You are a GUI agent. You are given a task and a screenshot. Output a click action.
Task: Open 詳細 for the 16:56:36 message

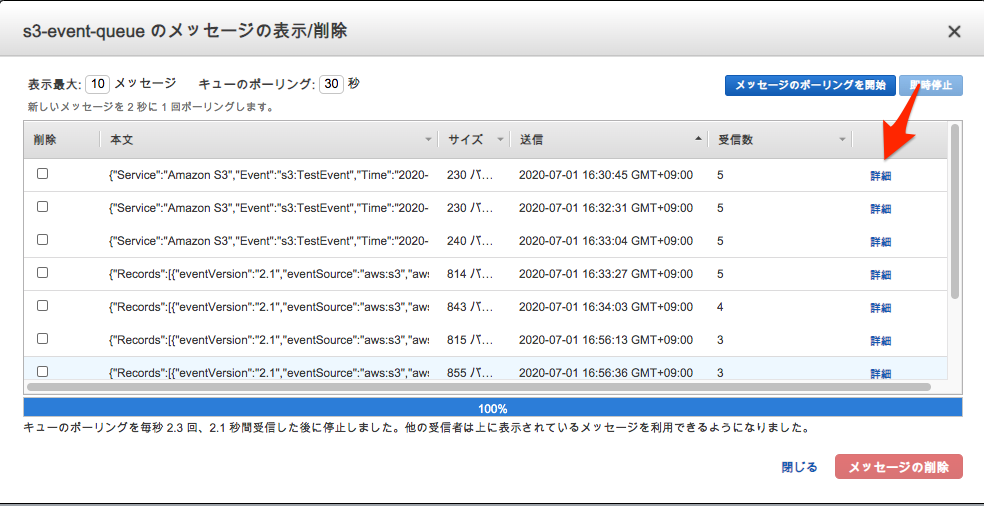(x=880, y=374)
